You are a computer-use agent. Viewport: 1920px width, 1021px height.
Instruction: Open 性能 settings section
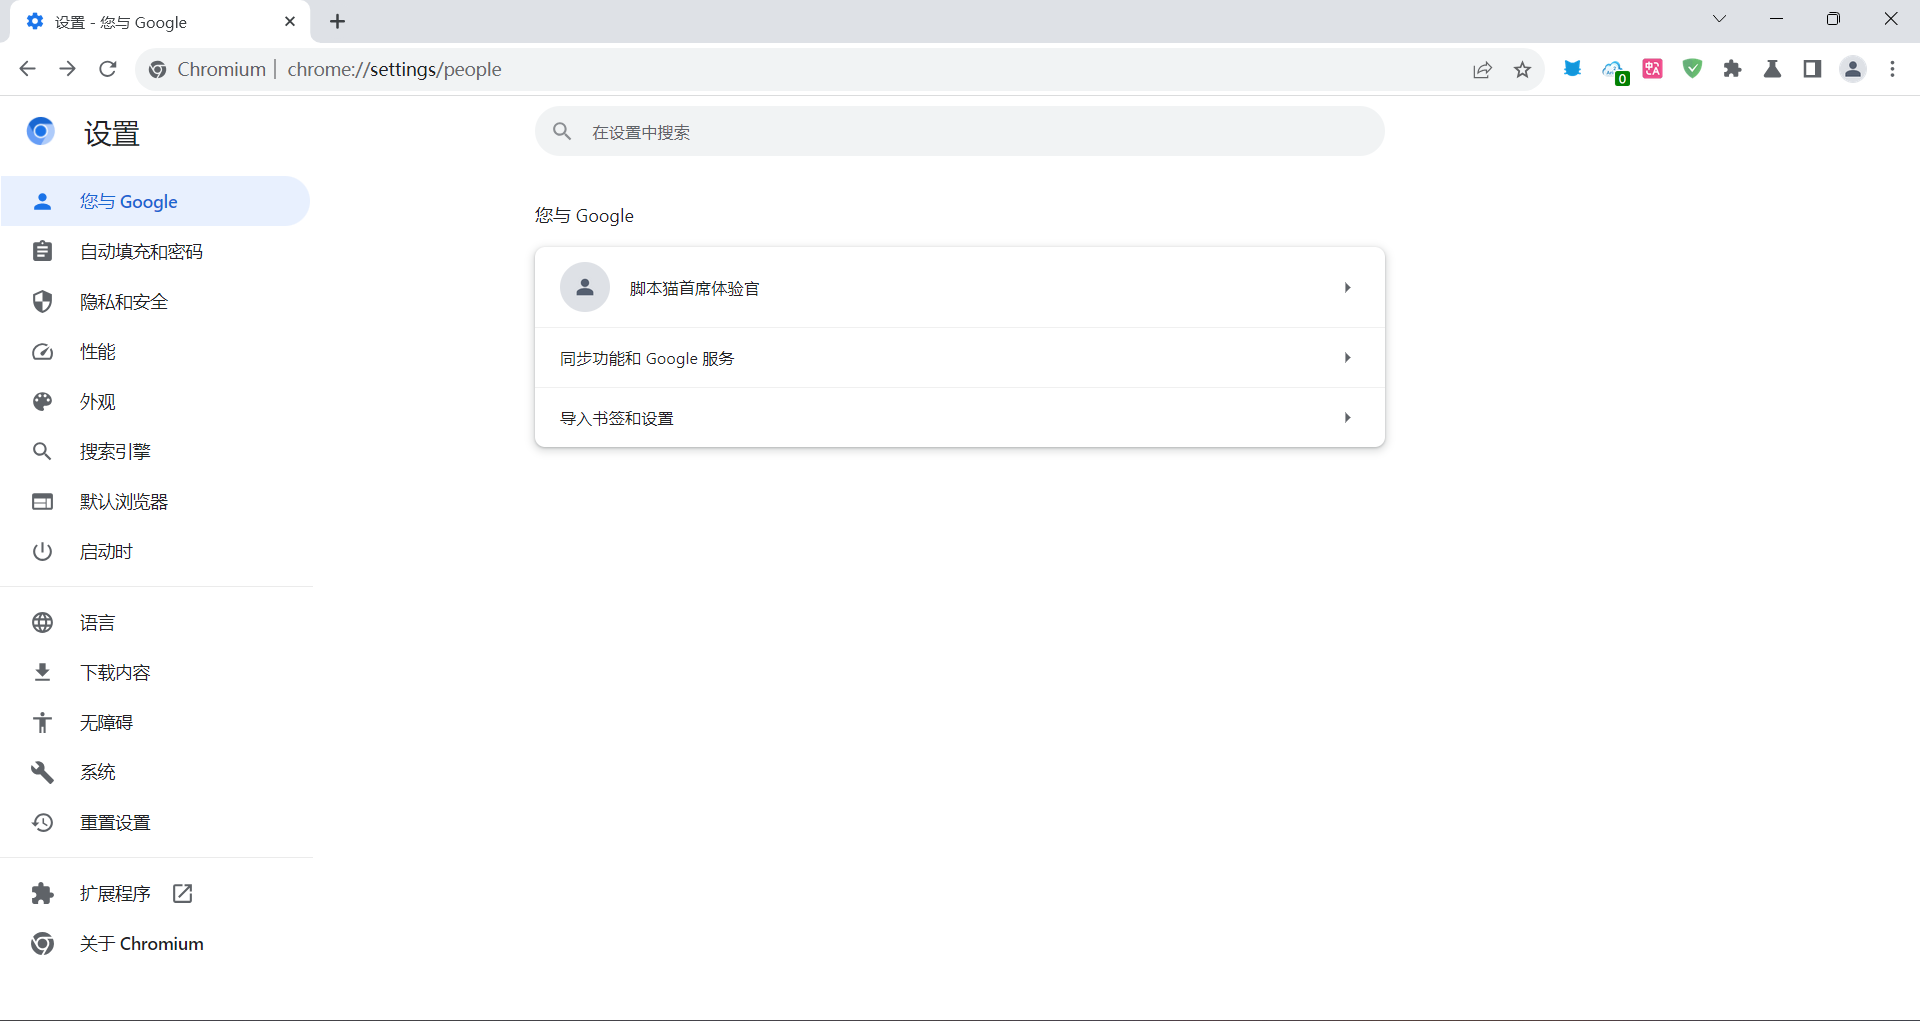coord(155,351)
